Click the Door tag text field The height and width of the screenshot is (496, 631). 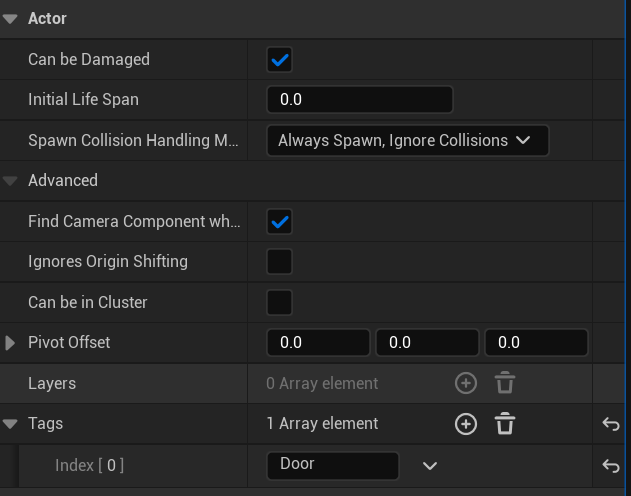pos(333,465)
